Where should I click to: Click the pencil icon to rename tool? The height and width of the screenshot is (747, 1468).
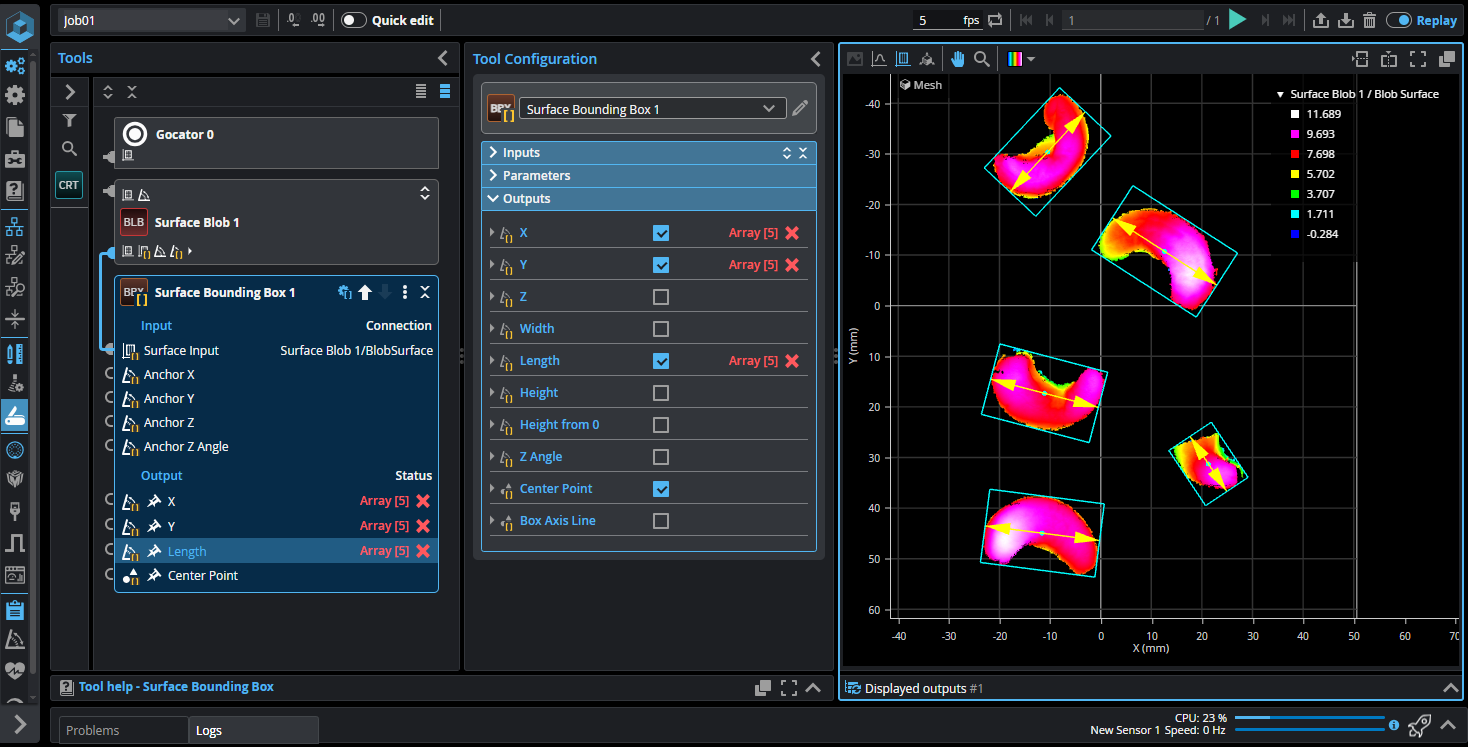(800, 108)
